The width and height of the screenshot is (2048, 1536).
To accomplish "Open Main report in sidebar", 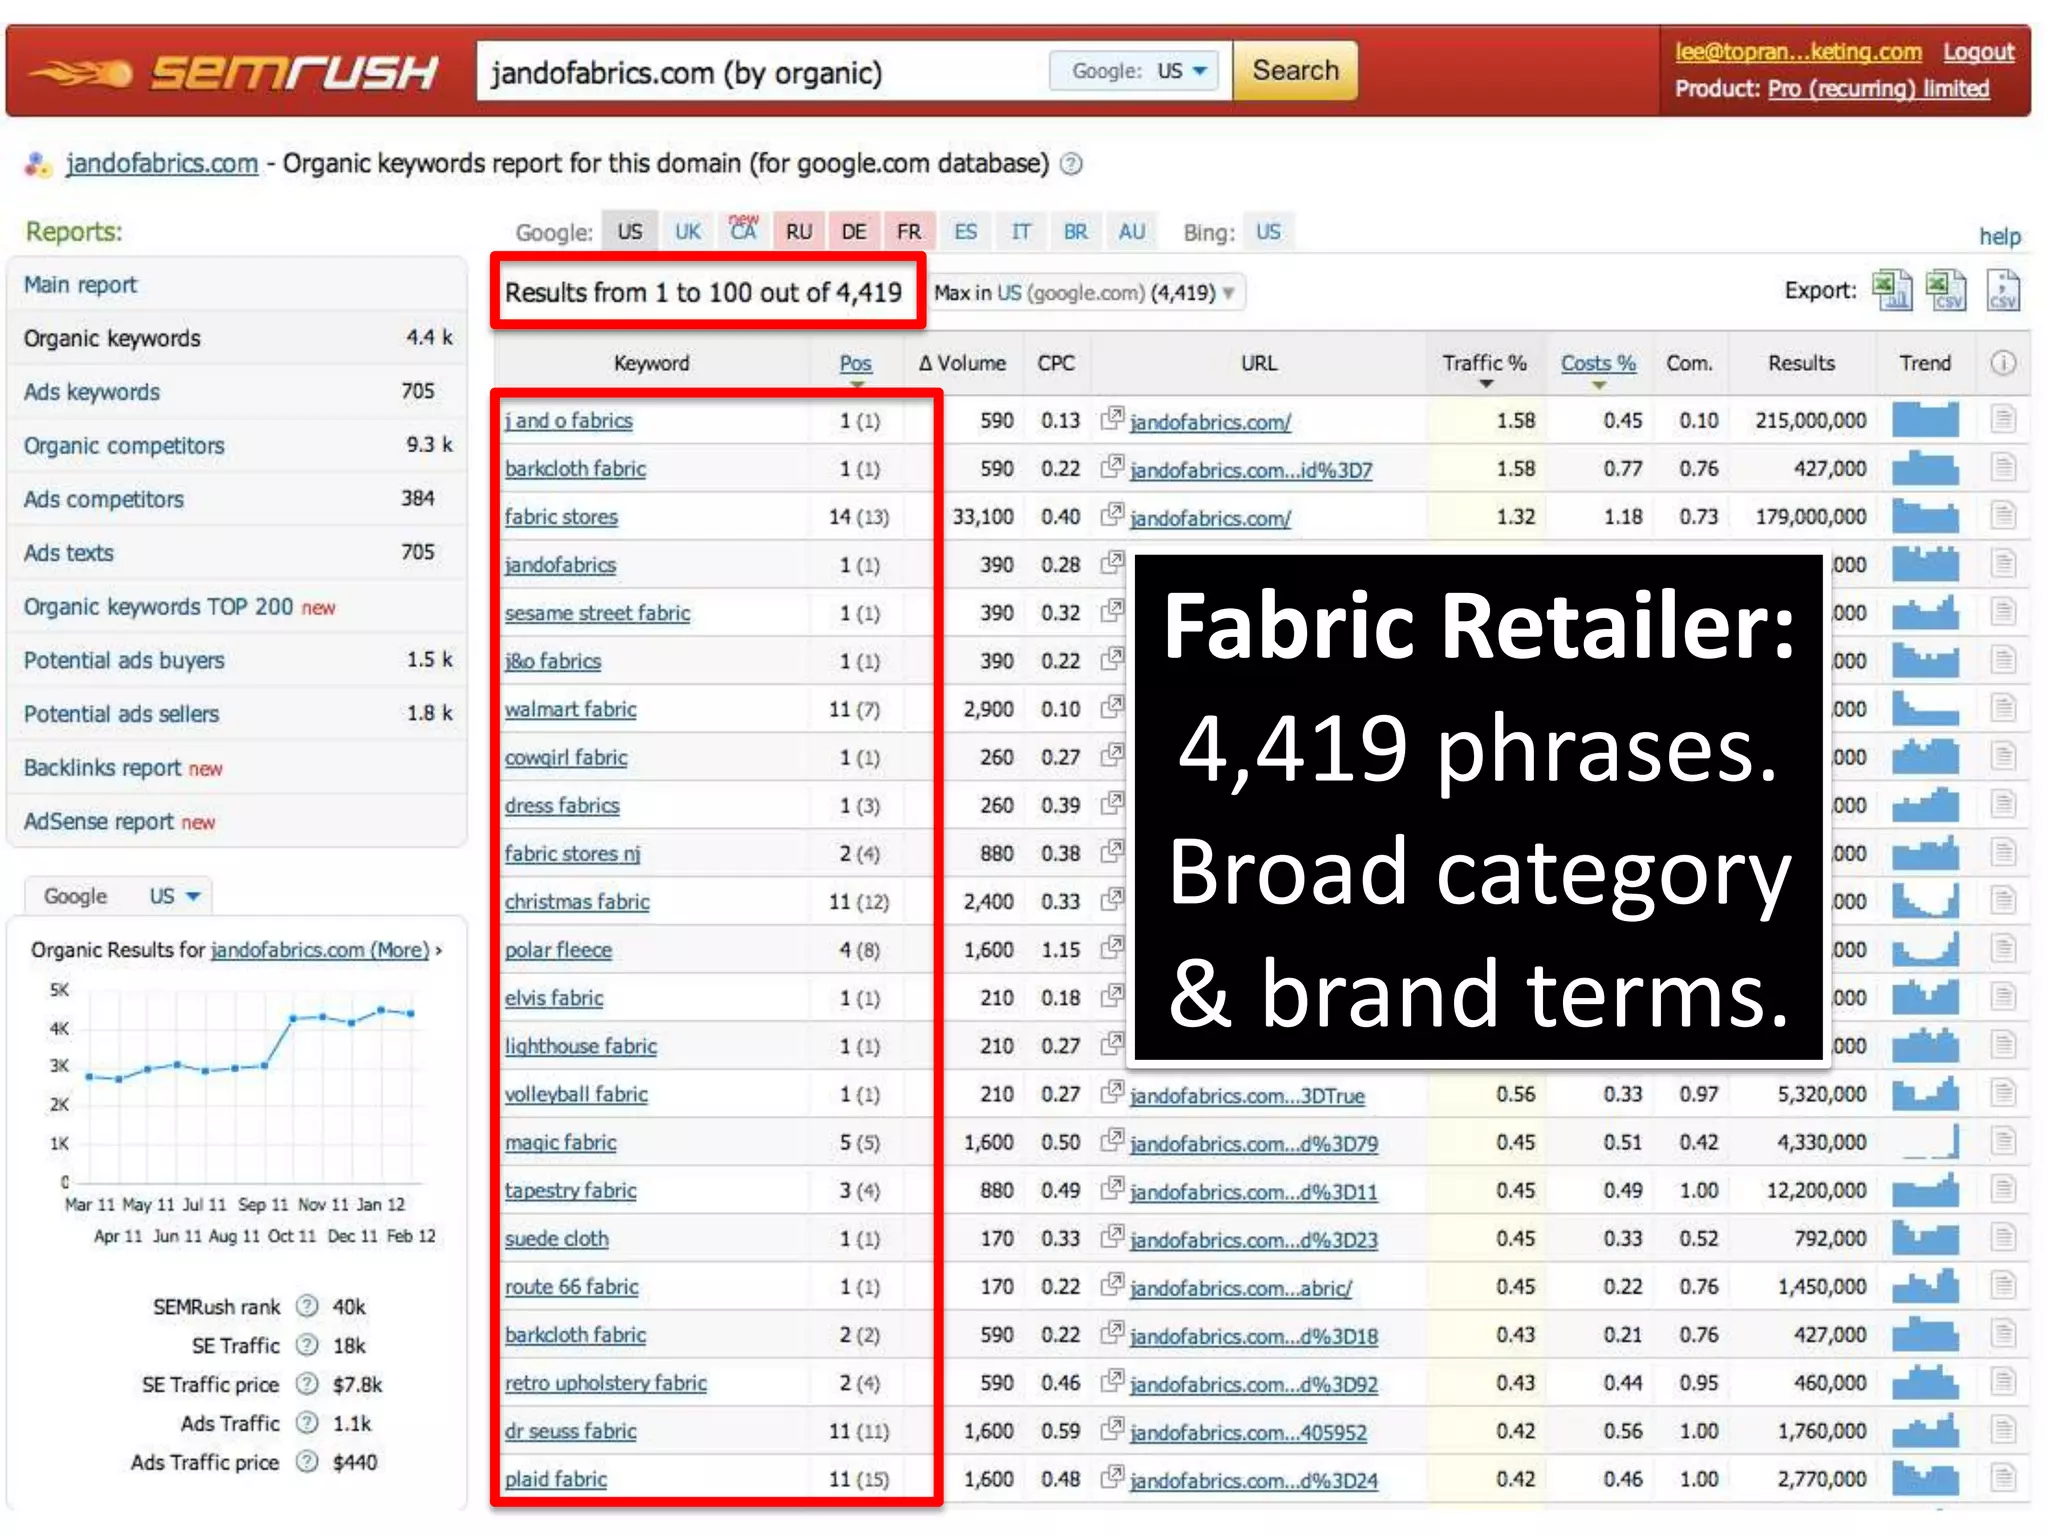I will tap(80, 285).
